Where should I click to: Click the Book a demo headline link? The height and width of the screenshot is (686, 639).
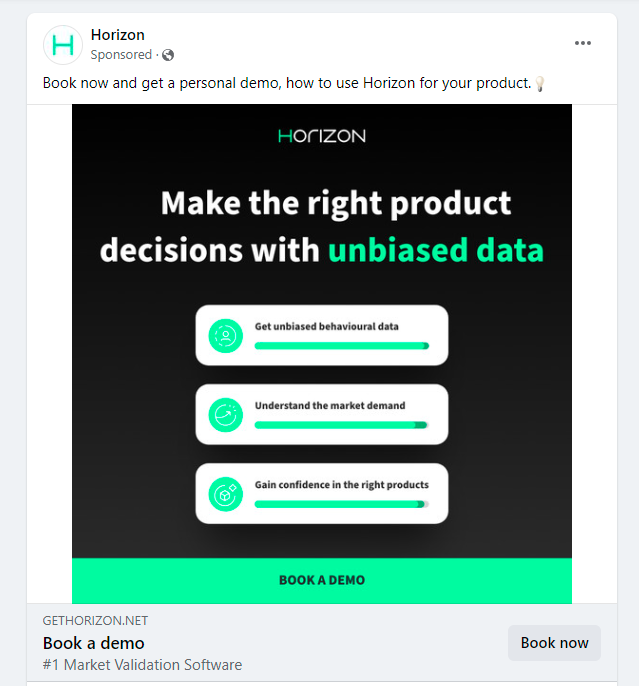(94, 643)
